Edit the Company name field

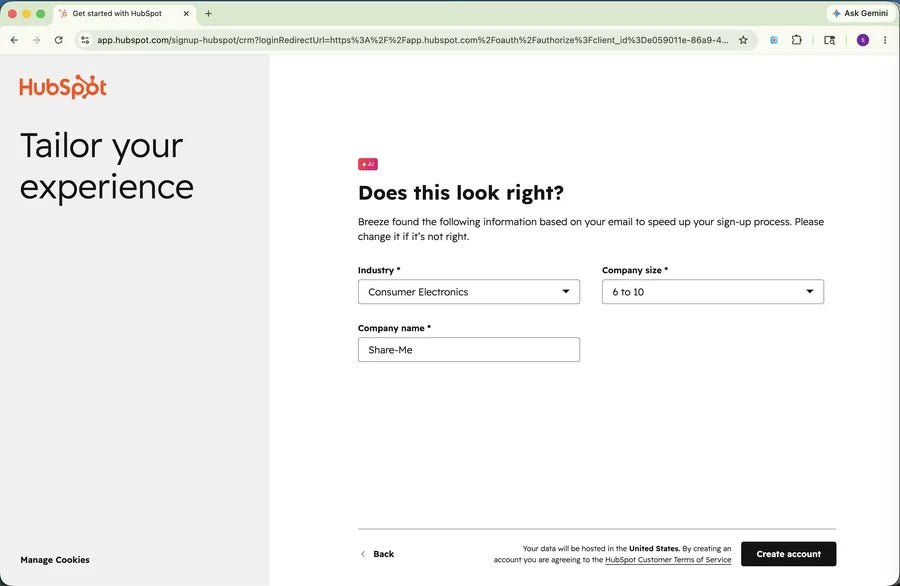click(x=469, y=350)
